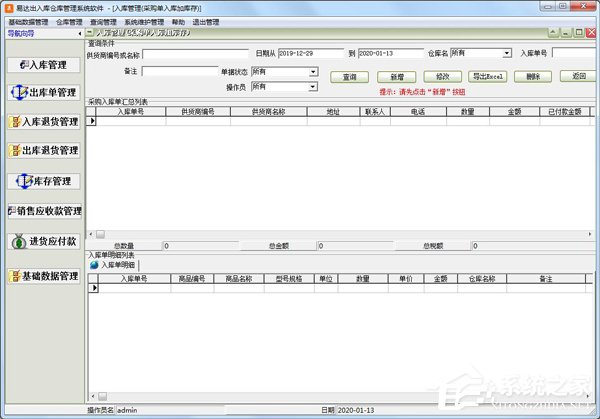
Task: Open 库存管理 in the sidebar
Action: 44,181
